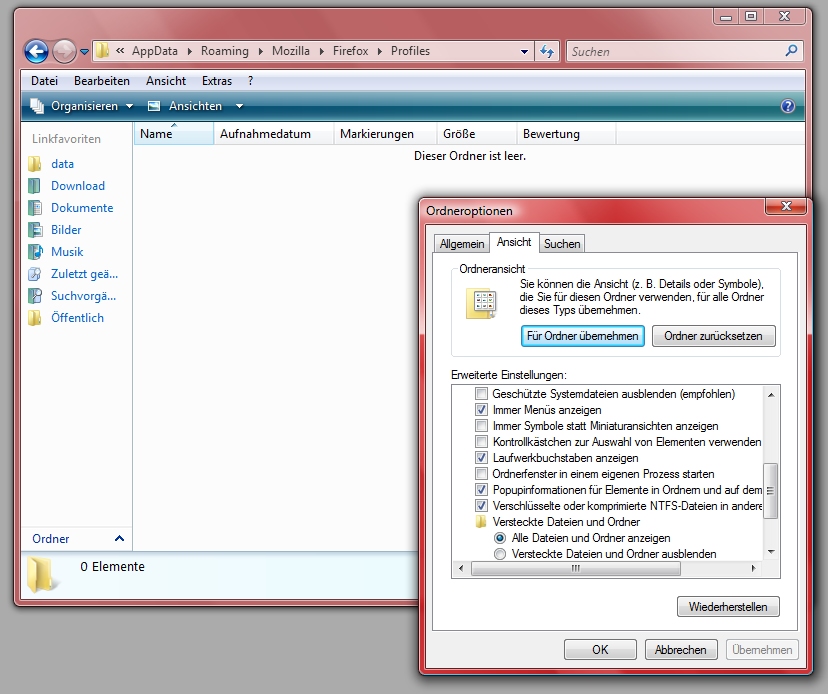Click the Bilder icon in sidebar
The image size is (828, 694).
click(35, 230)
